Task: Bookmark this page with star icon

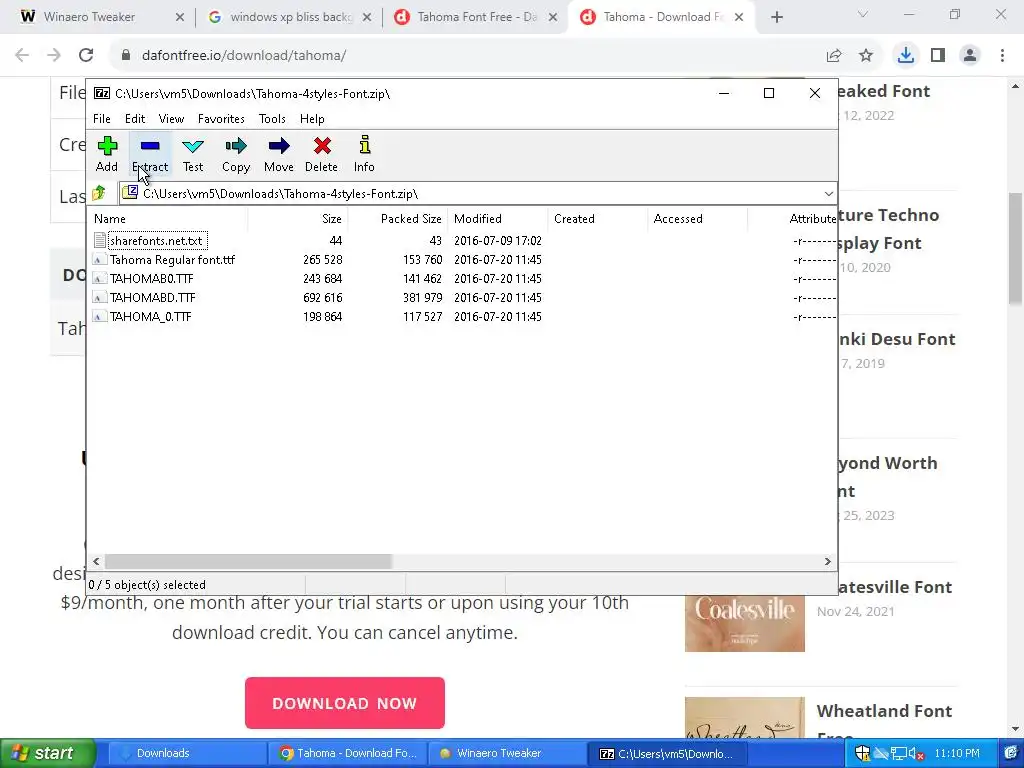Action: point(866,56)
